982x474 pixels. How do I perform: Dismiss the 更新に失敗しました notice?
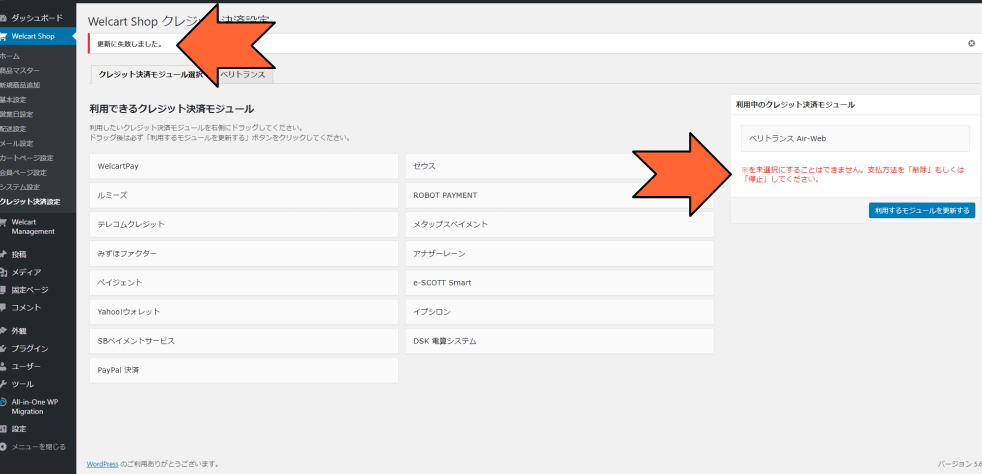[x=971, y=43]
